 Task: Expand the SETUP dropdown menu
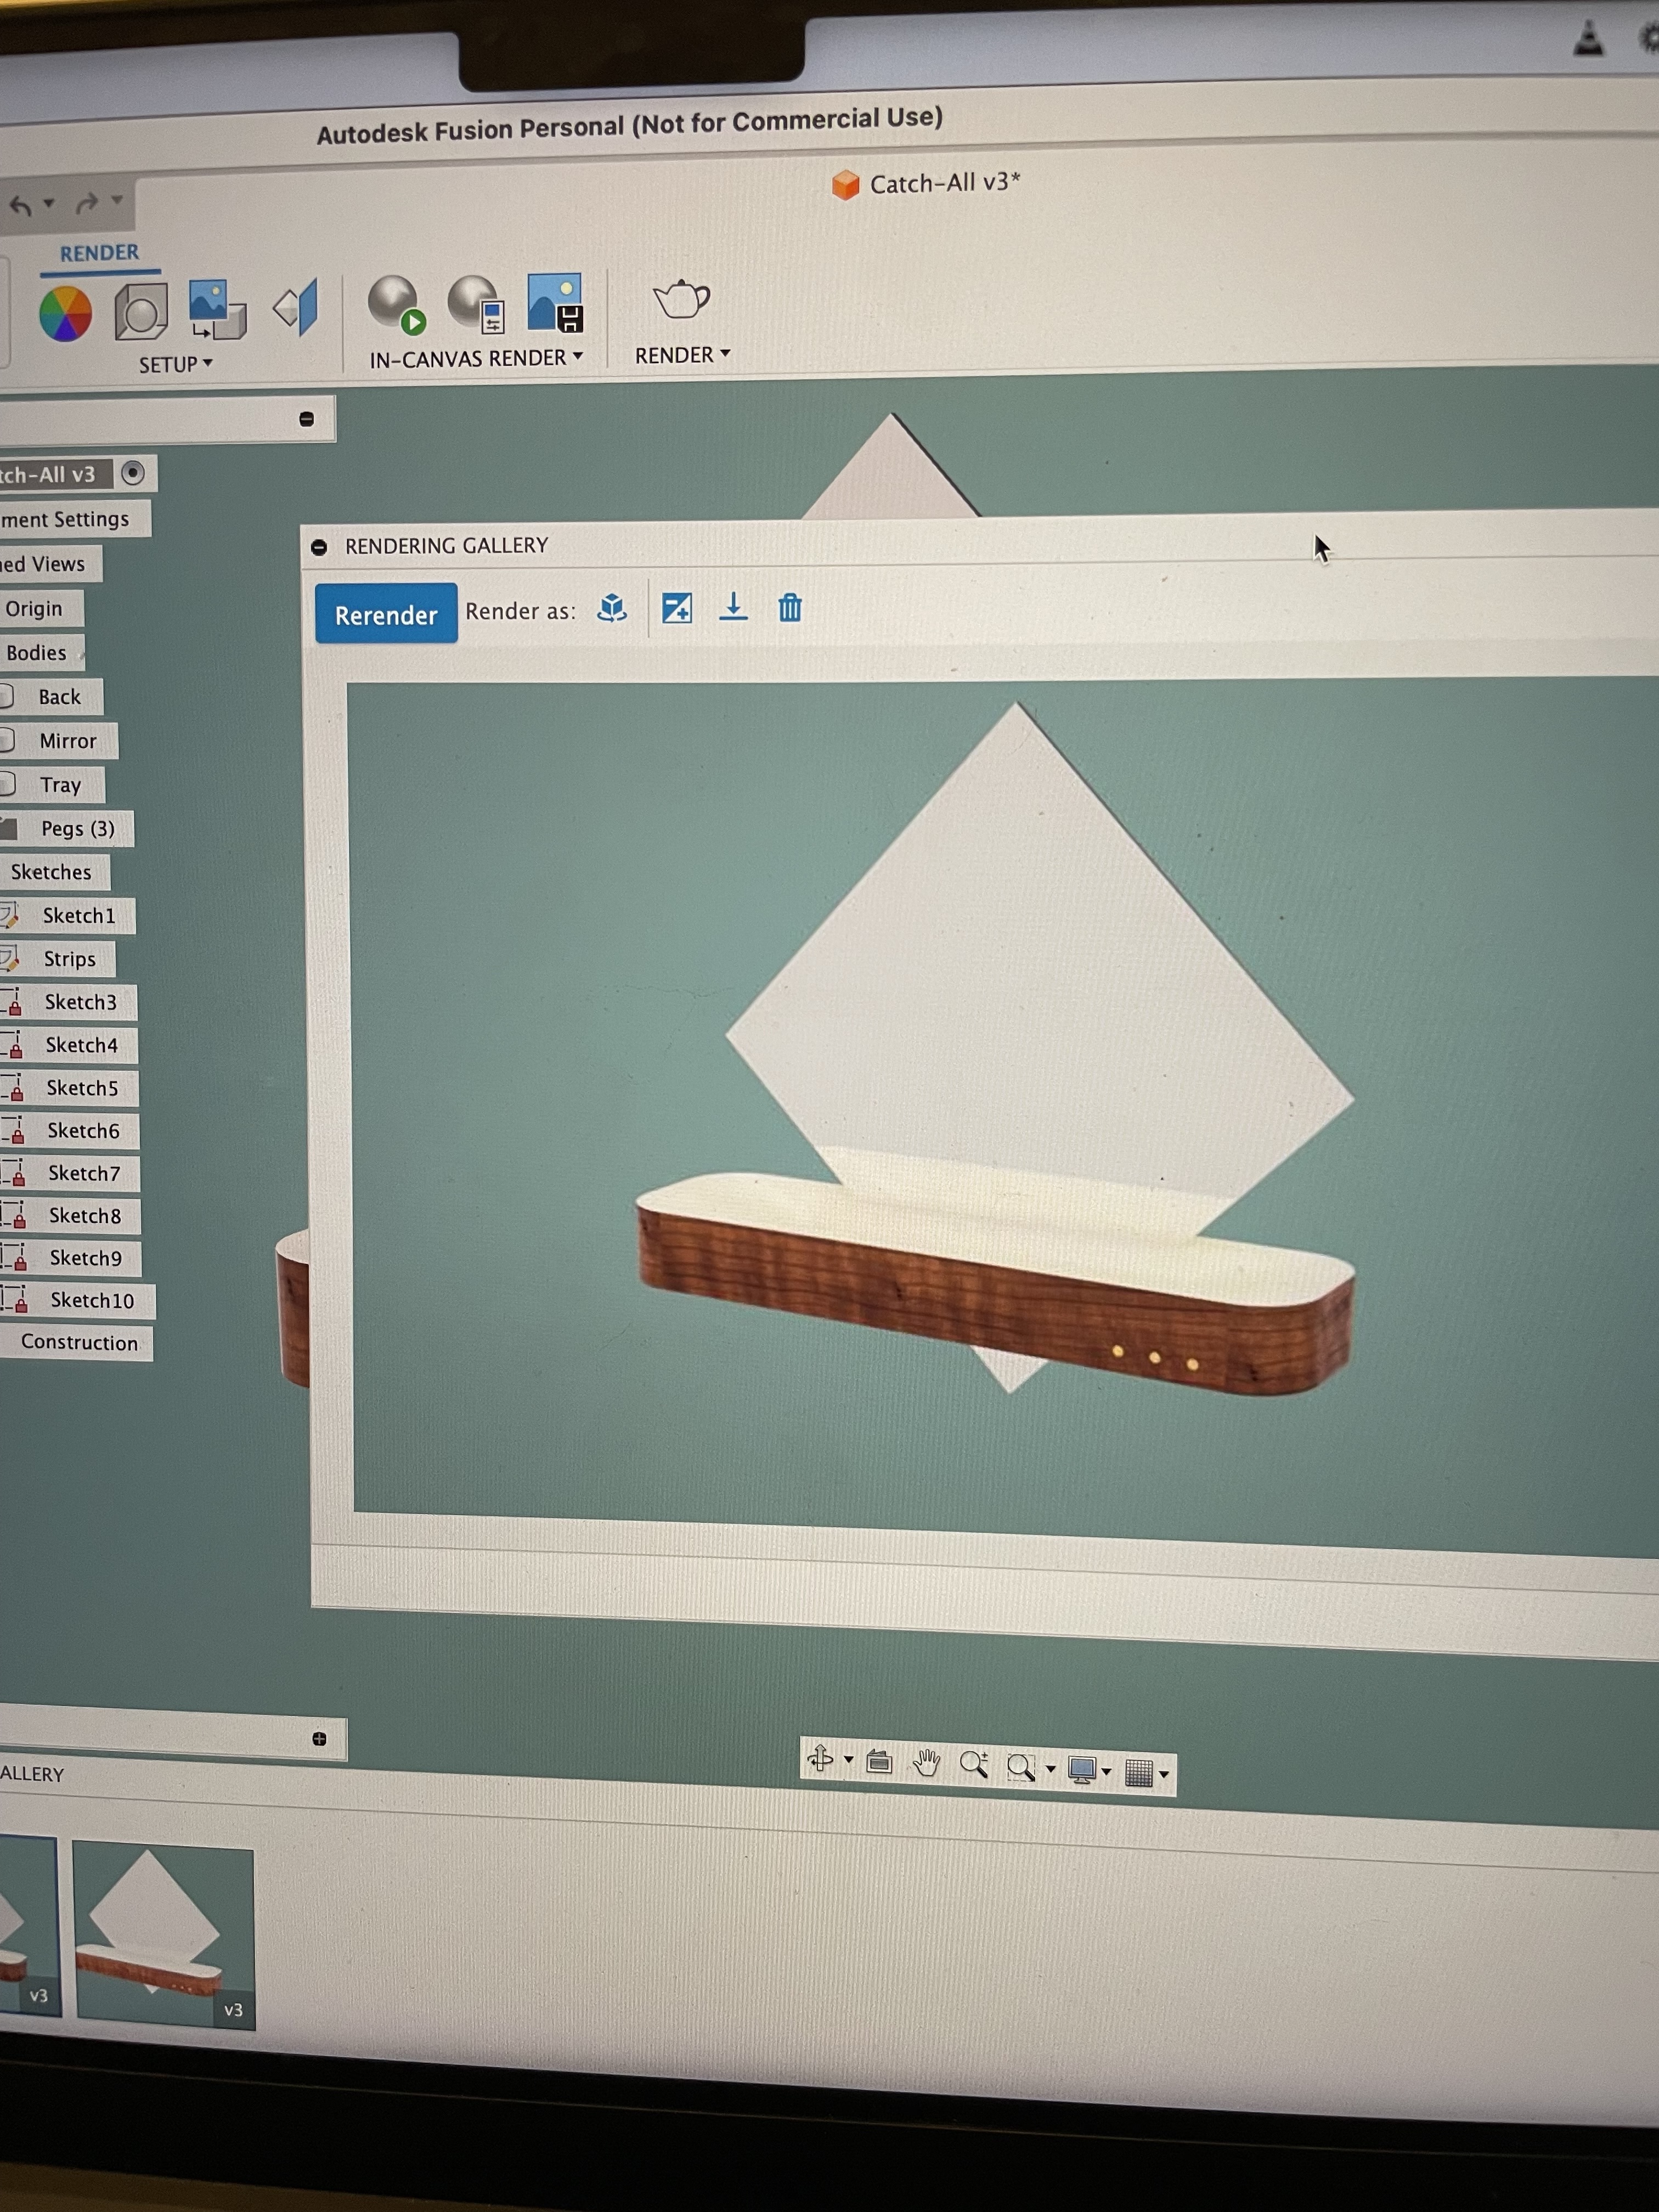[176, 364]
